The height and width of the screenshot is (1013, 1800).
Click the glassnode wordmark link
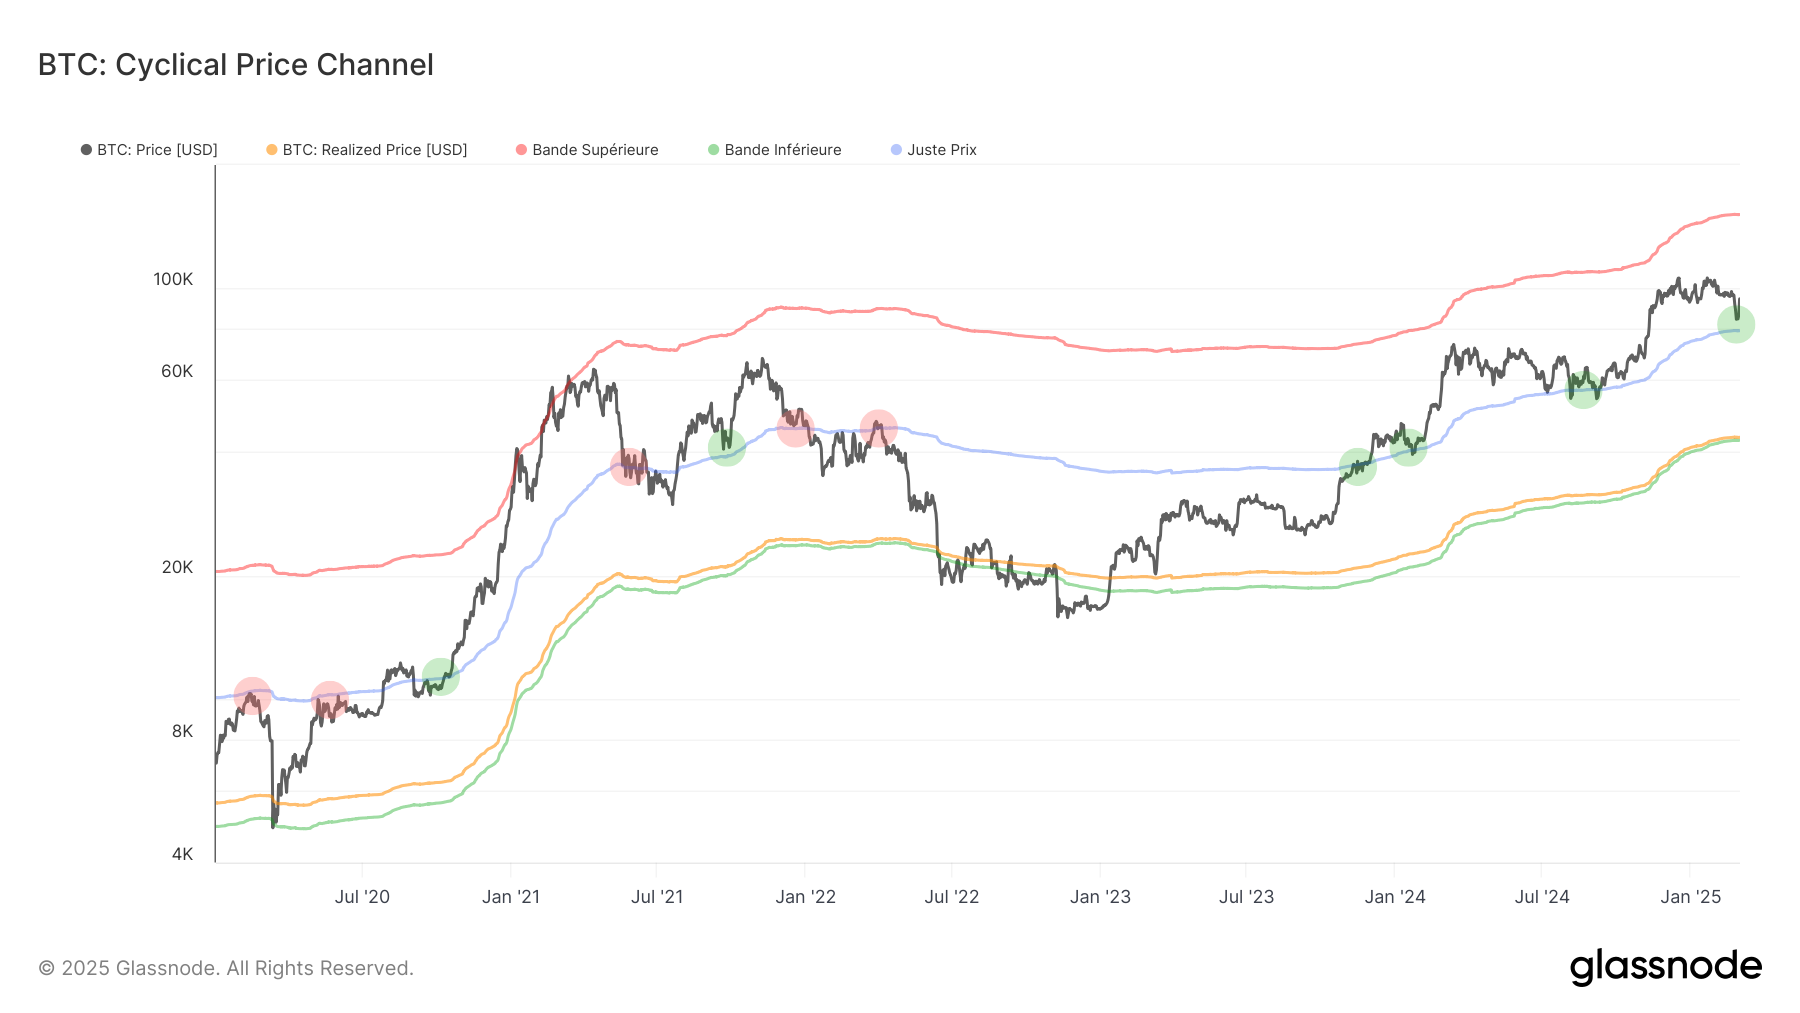coord(1666,966)
